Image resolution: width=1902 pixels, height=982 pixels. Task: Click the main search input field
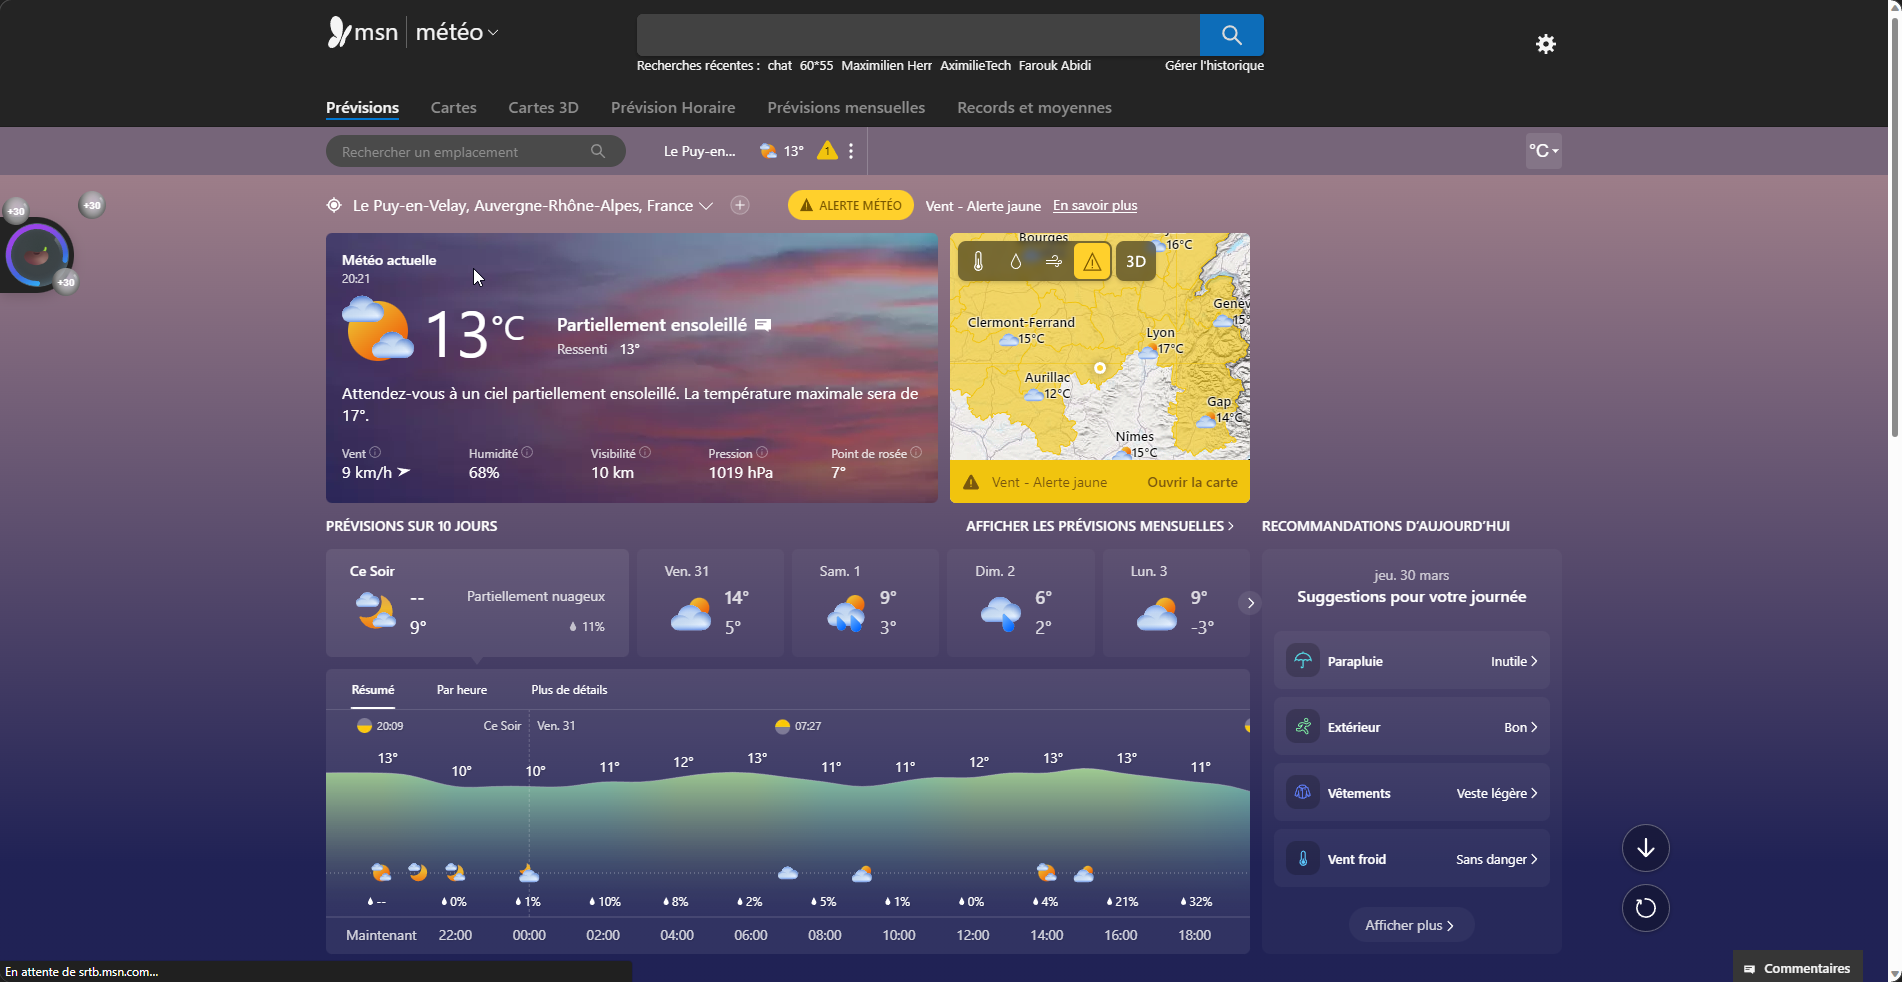[x=918, y=35]
